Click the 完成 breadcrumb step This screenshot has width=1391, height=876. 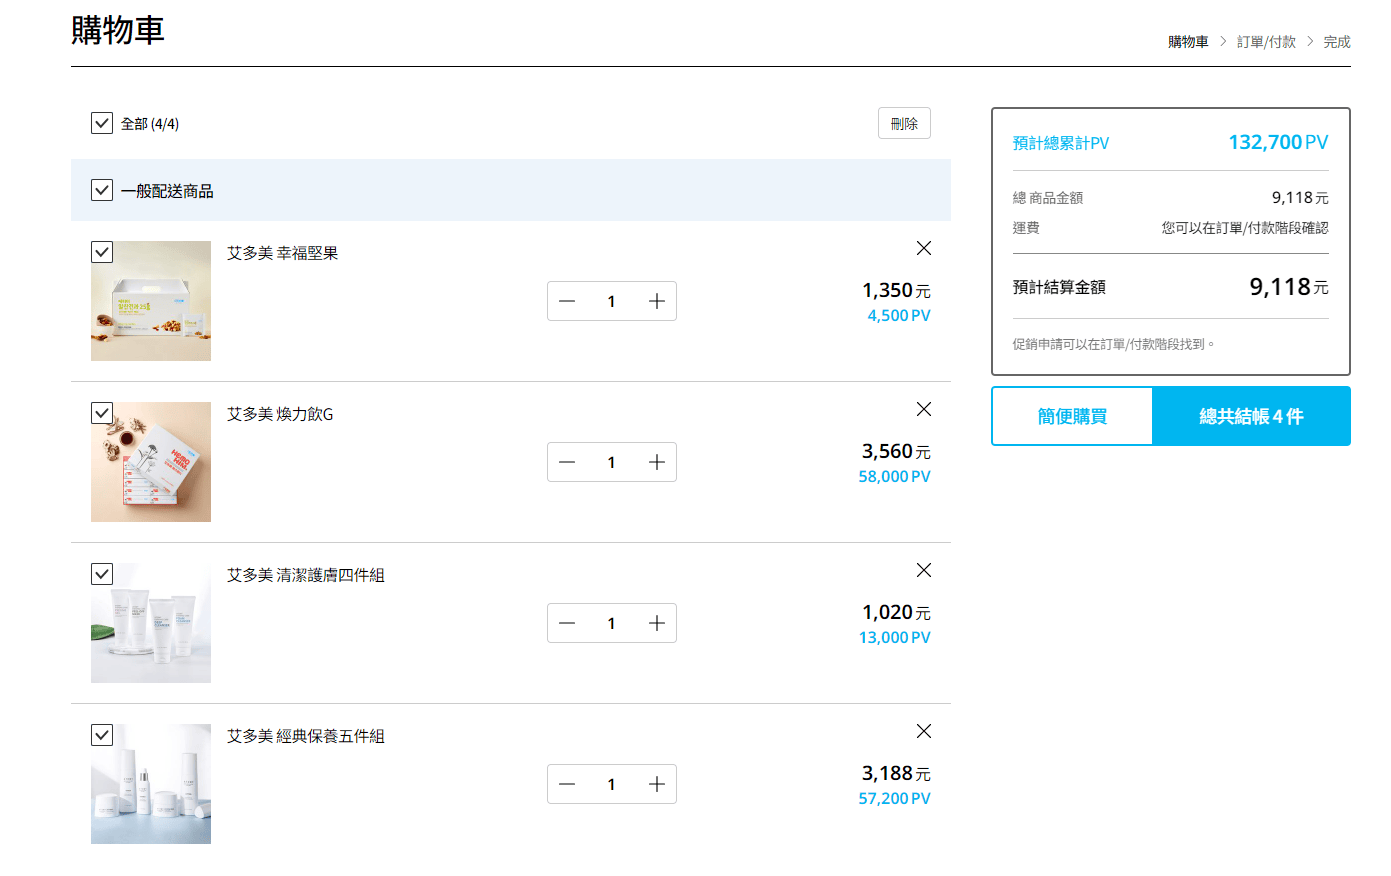(x=1337, y=42)
